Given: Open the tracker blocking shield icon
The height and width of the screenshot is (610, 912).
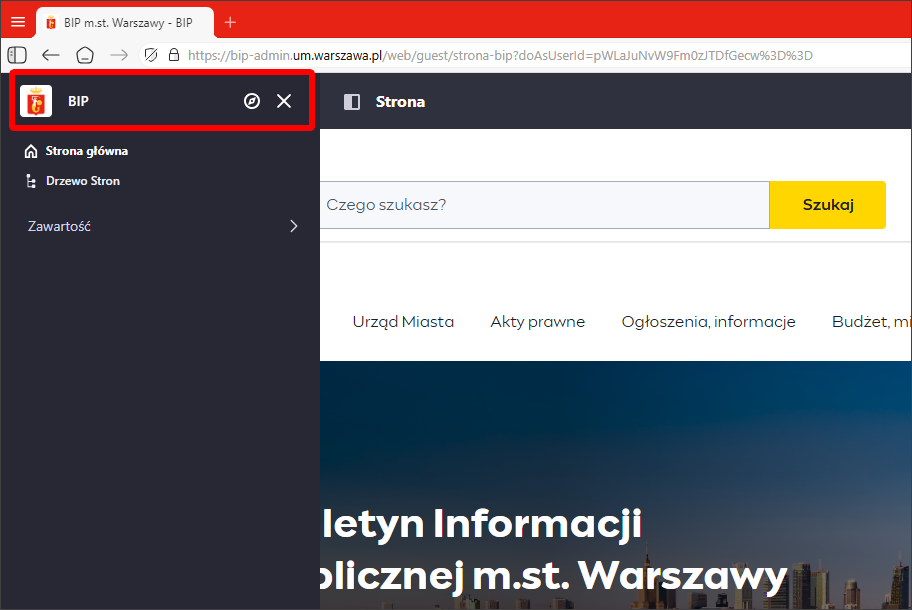Looking at the screenshot, I should point(151,55).
